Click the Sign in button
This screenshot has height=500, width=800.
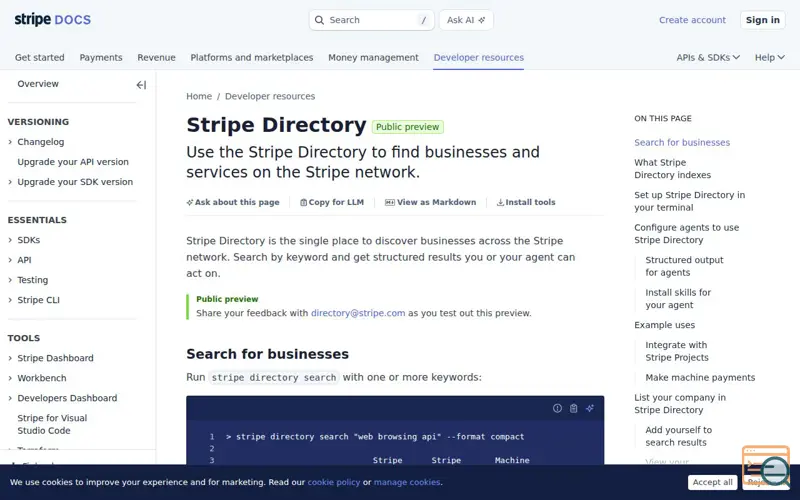763,20
